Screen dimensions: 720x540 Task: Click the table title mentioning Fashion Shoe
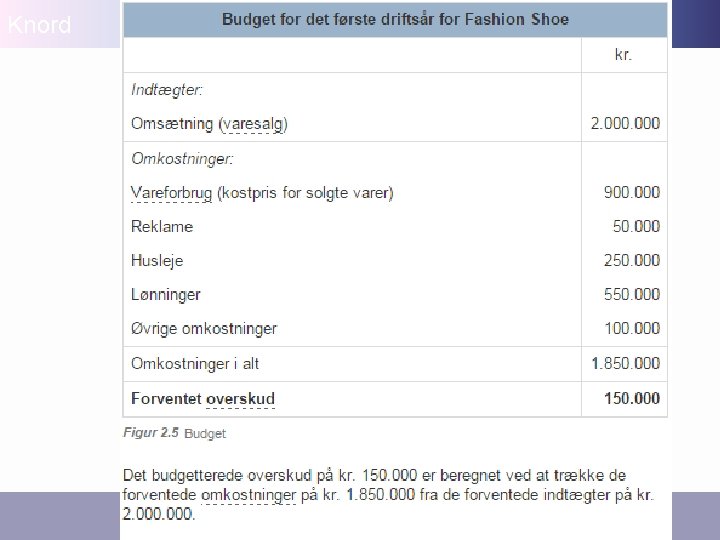tap(395, 20)
